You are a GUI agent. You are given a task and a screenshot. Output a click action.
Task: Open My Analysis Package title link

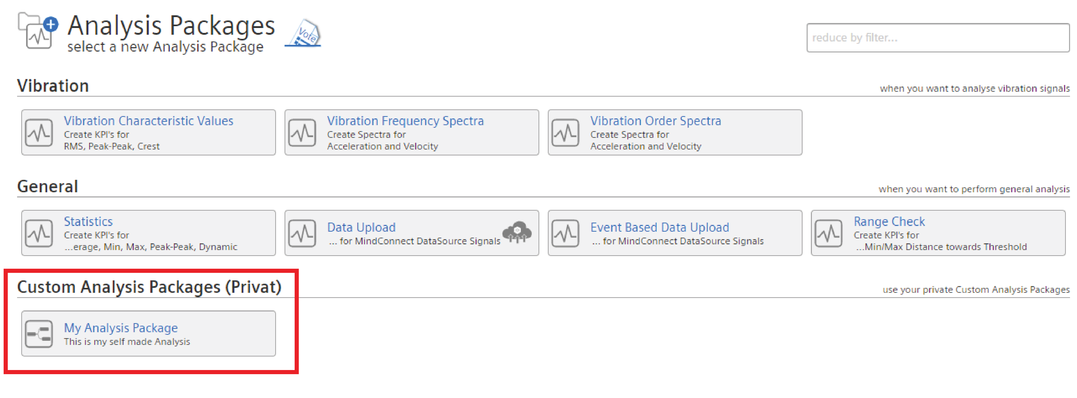[x=121, y=329]
